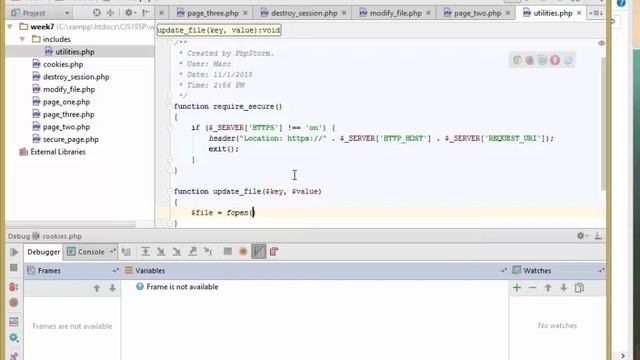Click Evaluate Expression icon
Image resolution: width=640 pixels, height=360 pixels.
coord(228,252)
